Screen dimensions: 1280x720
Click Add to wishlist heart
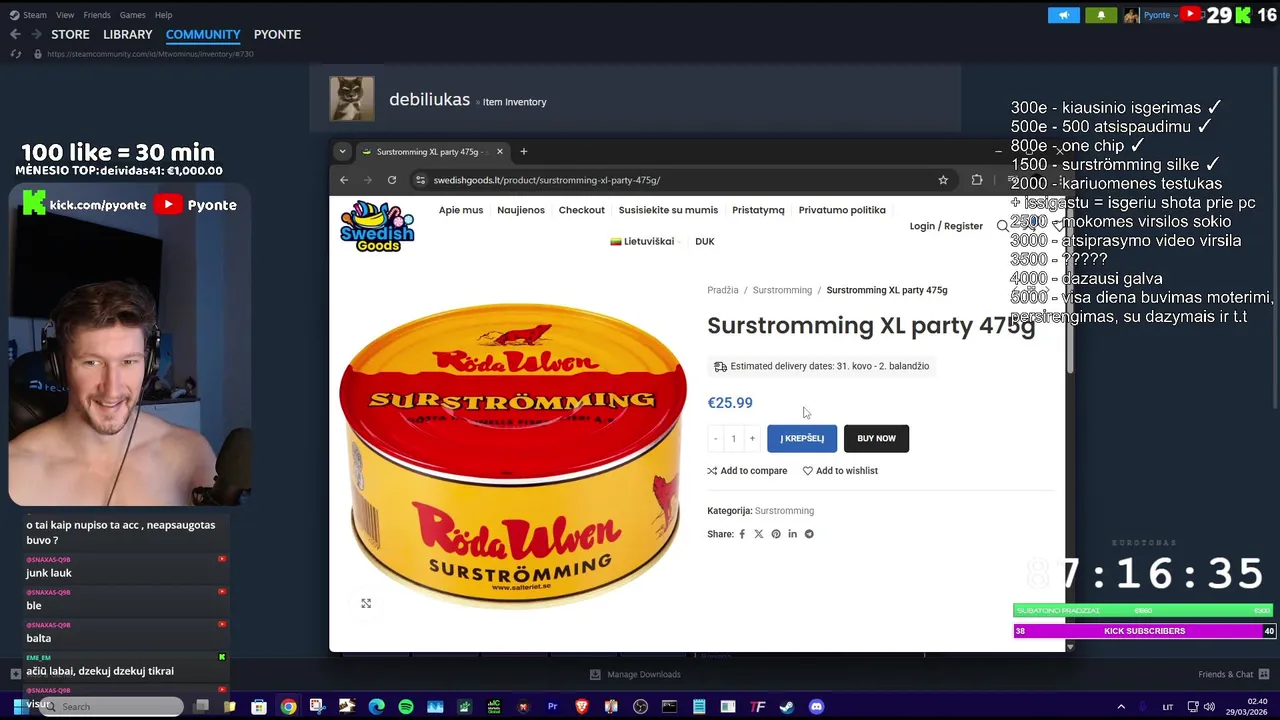point(840,471)
